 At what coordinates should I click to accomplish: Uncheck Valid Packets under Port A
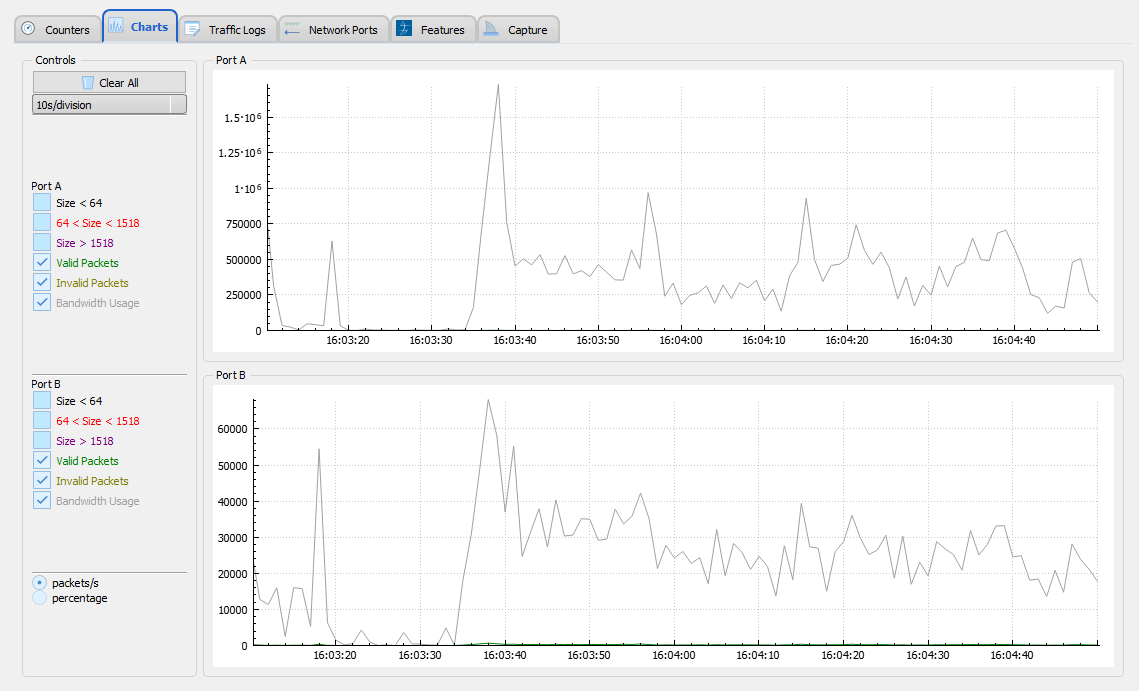tap(41, 262)
